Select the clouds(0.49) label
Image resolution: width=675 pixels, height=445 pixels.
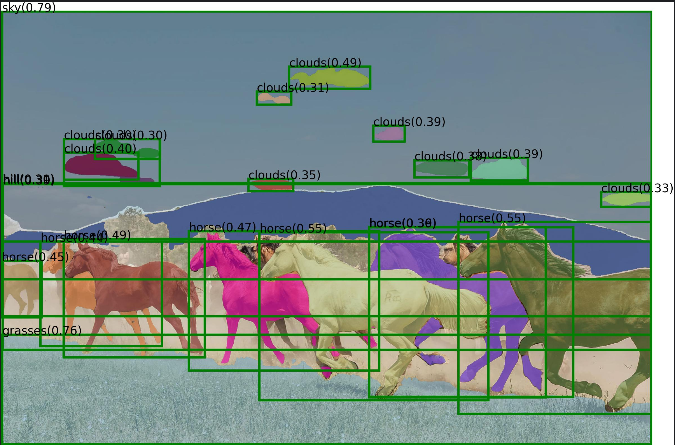click(x=325, y=62)
